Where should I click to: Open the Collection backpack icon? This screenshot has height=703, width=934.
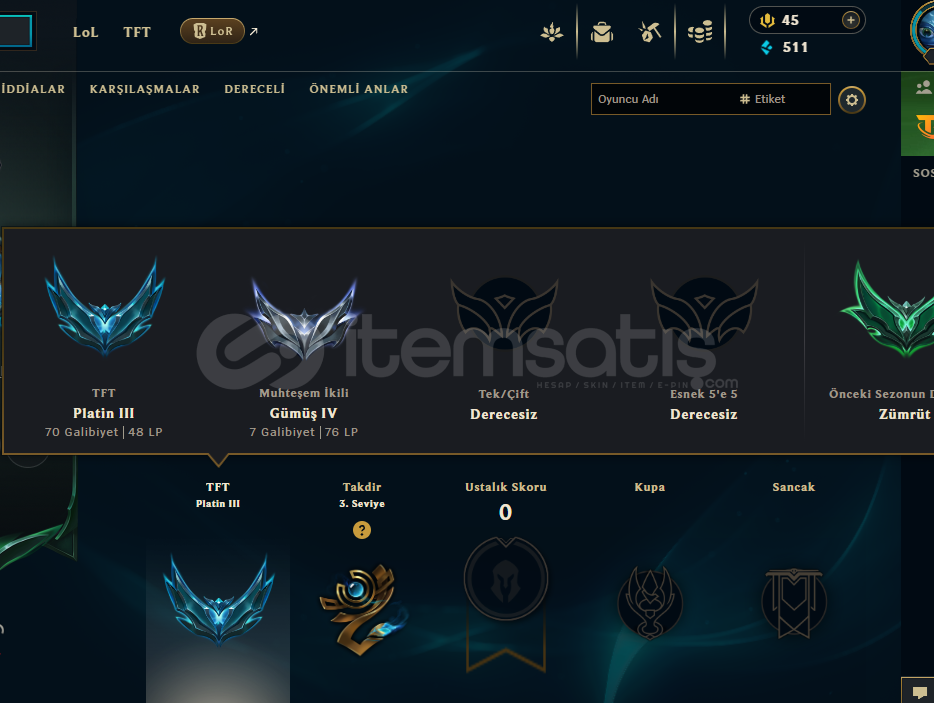(602, 32)
